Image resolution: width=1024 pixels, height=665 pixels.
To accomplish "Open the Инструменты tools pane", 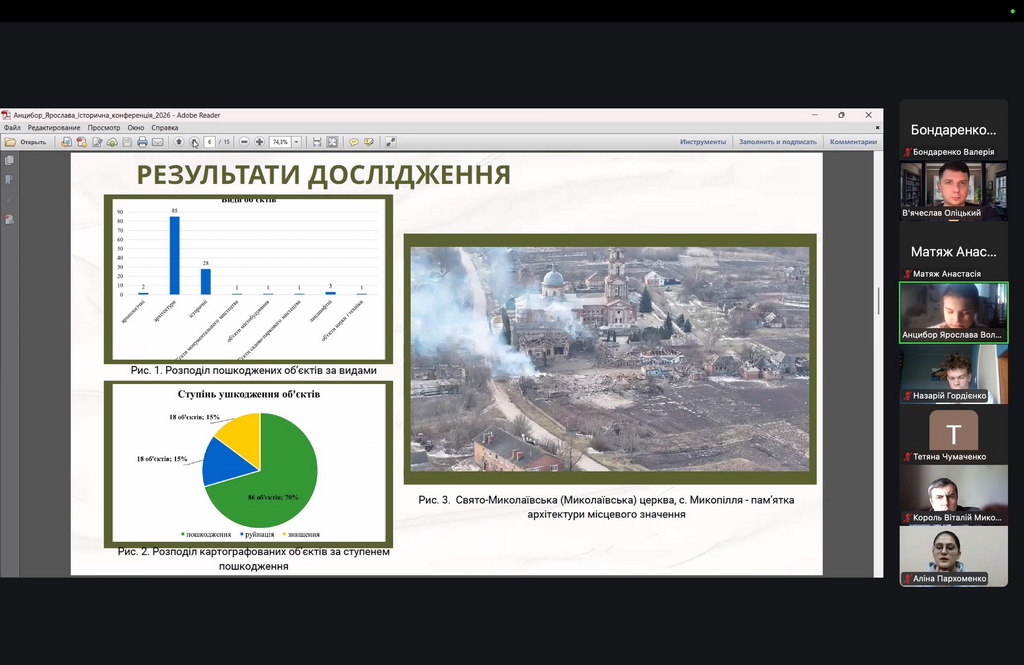I will [x=703, y=142].
